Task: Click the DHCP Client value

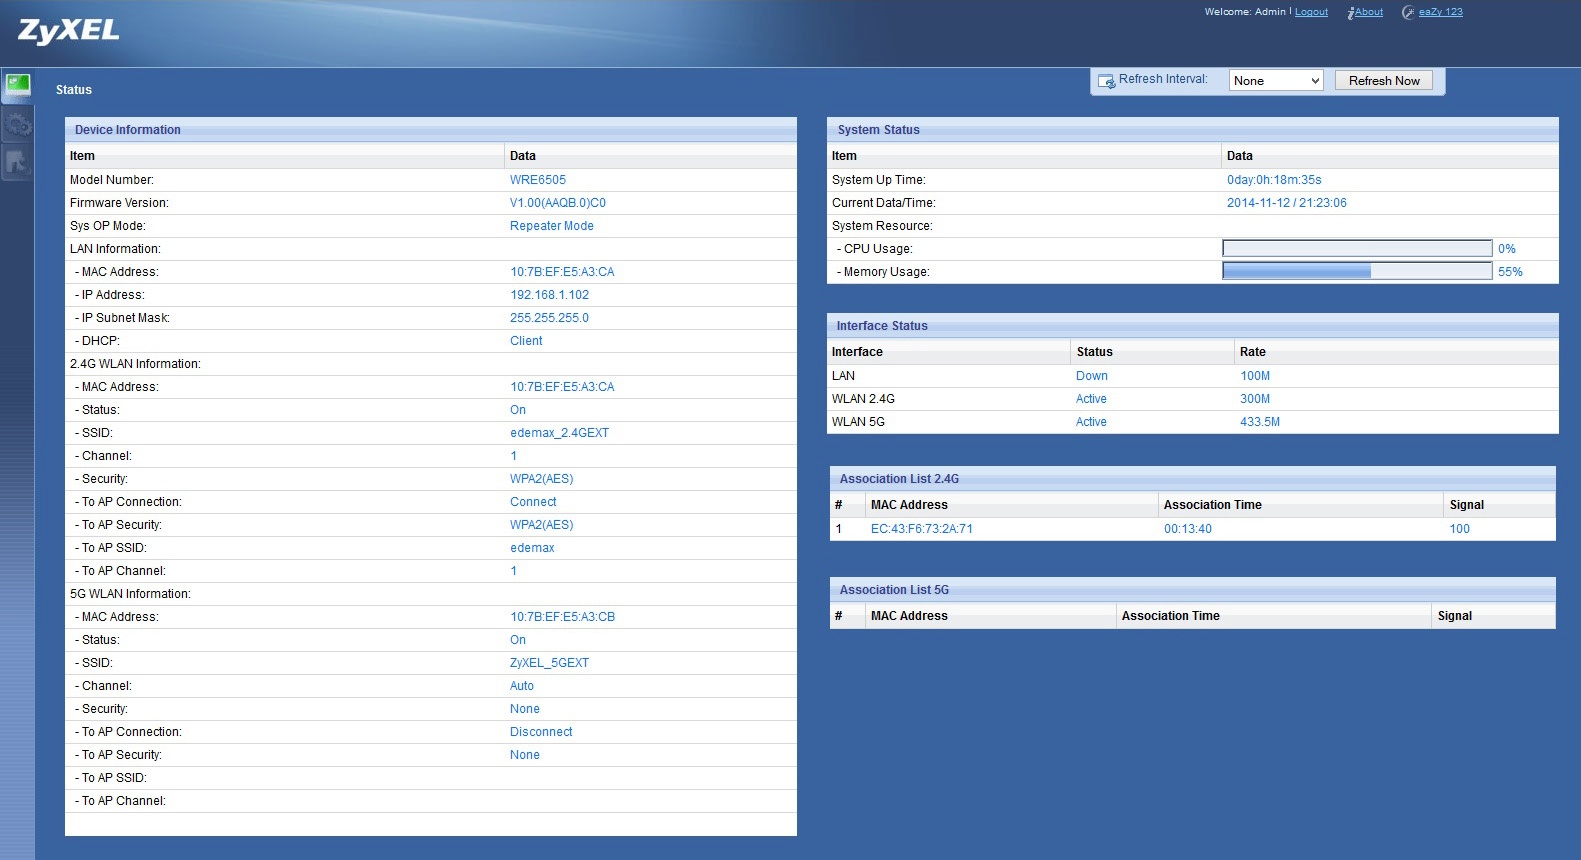Action: coord(526,341)
